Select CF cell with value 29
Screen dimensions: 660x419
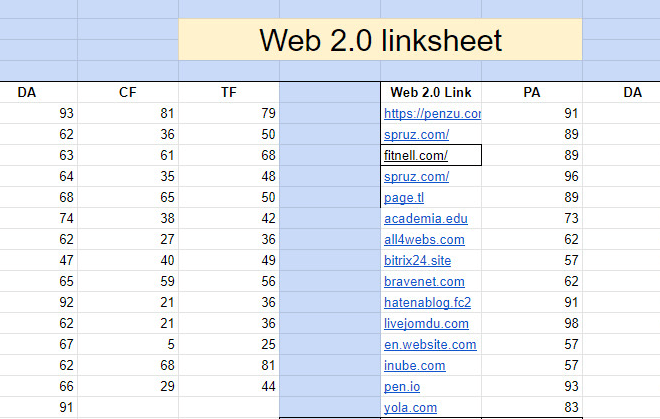pyautogui.click(x=128, y=387)
